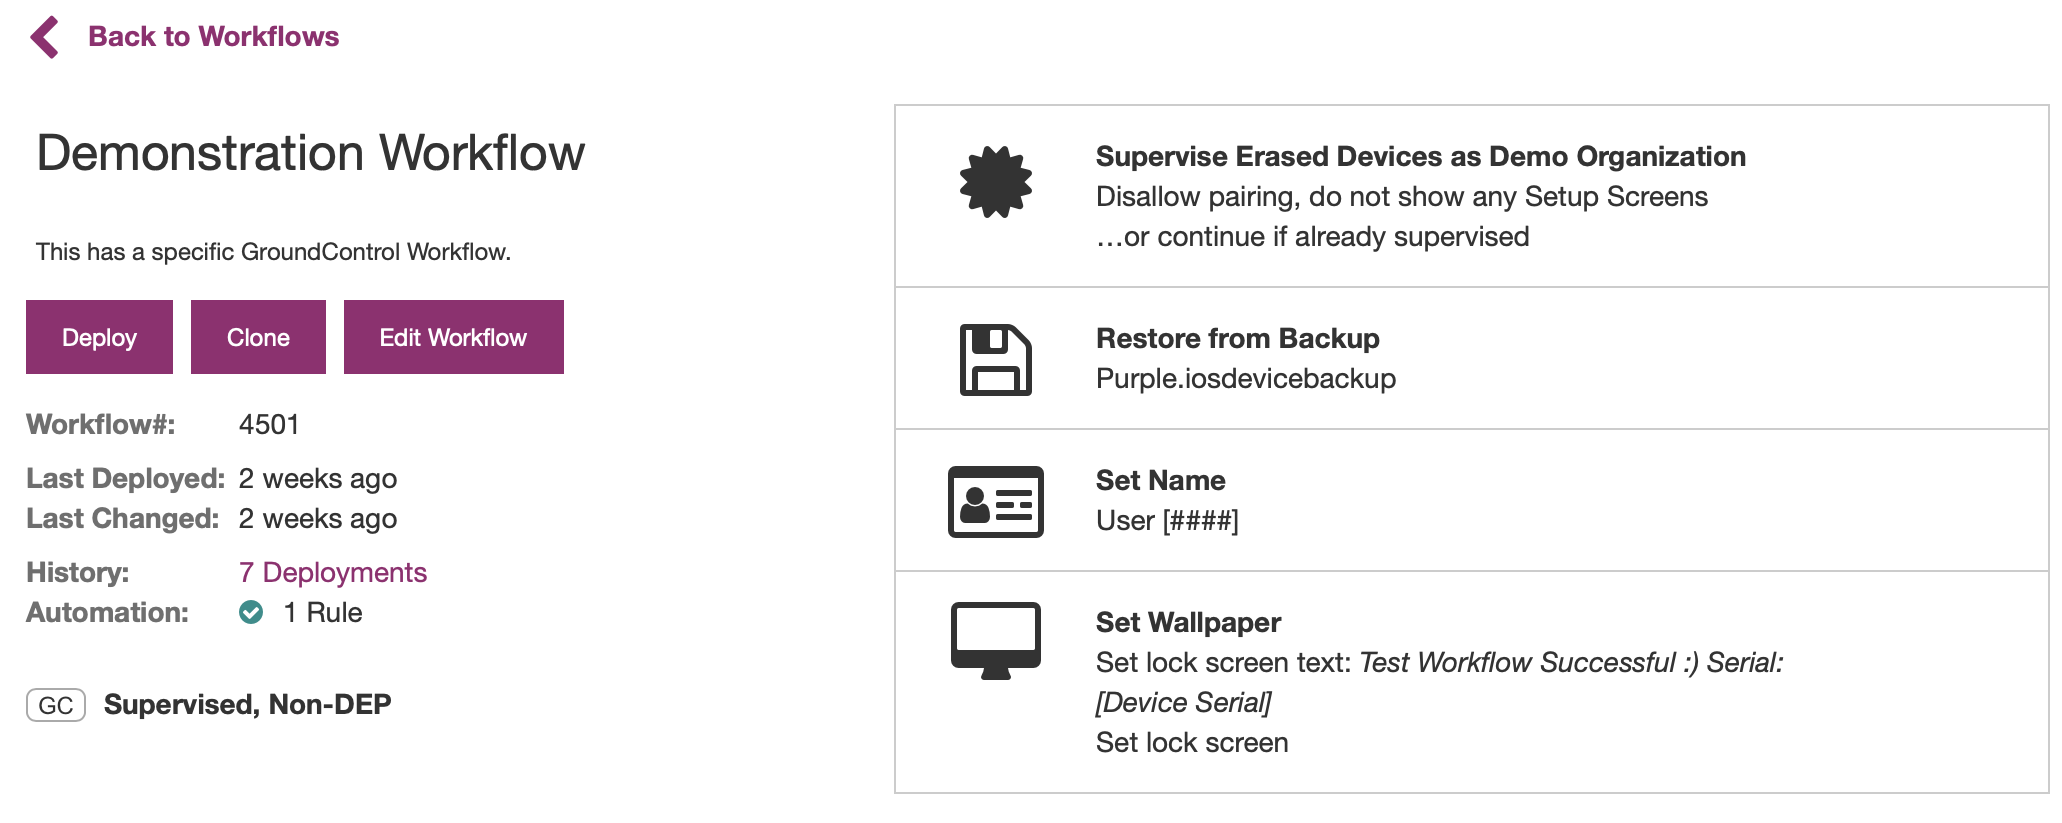Select the Set Name step title

coord(1160,481)
